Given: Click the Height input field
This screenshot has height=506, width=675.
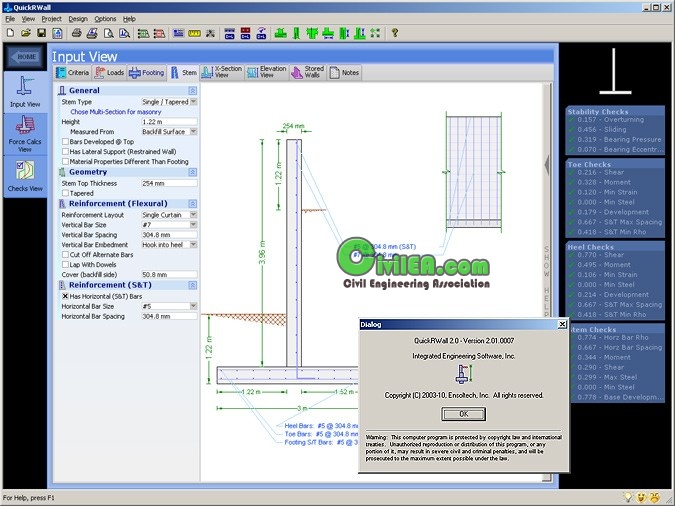Looking at the screenshot, I should coord(169,122).
